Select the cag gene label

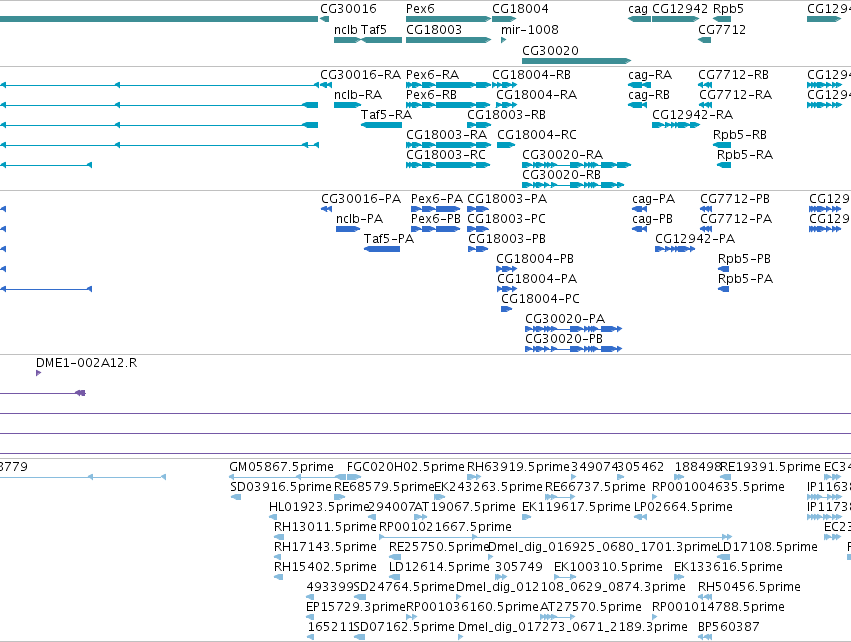(638, 9)
